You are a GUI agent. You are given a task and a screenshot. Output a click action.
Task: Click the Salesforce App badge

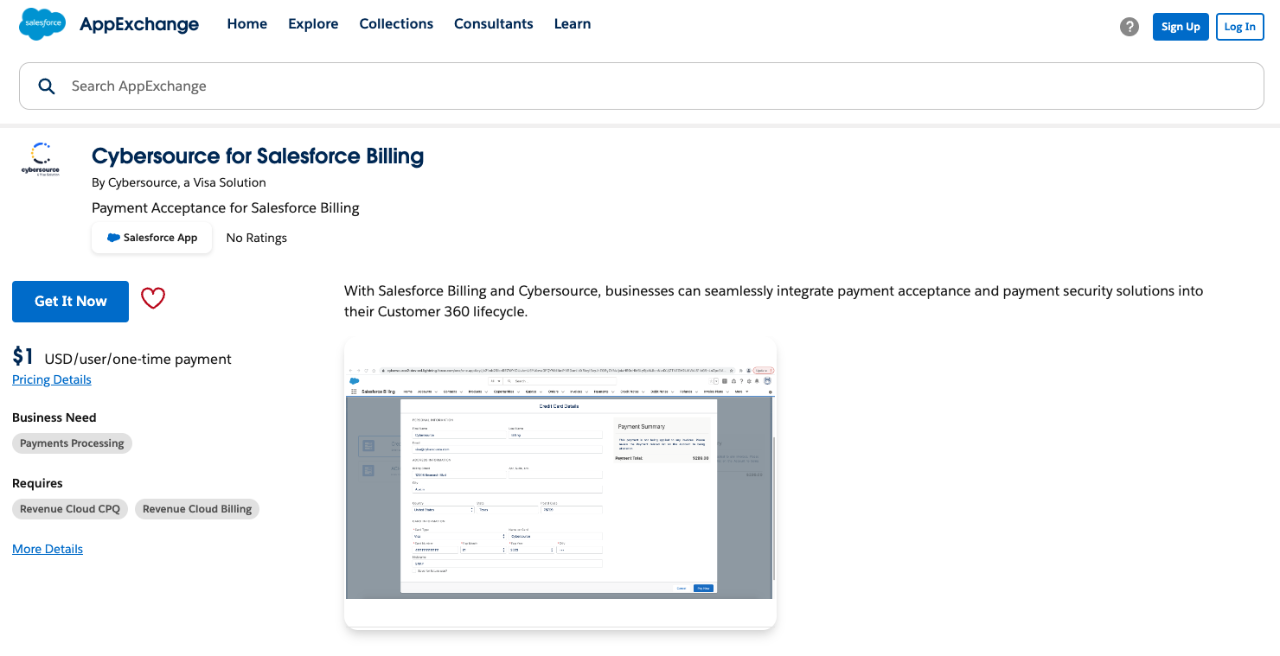(x=152, y=238)
